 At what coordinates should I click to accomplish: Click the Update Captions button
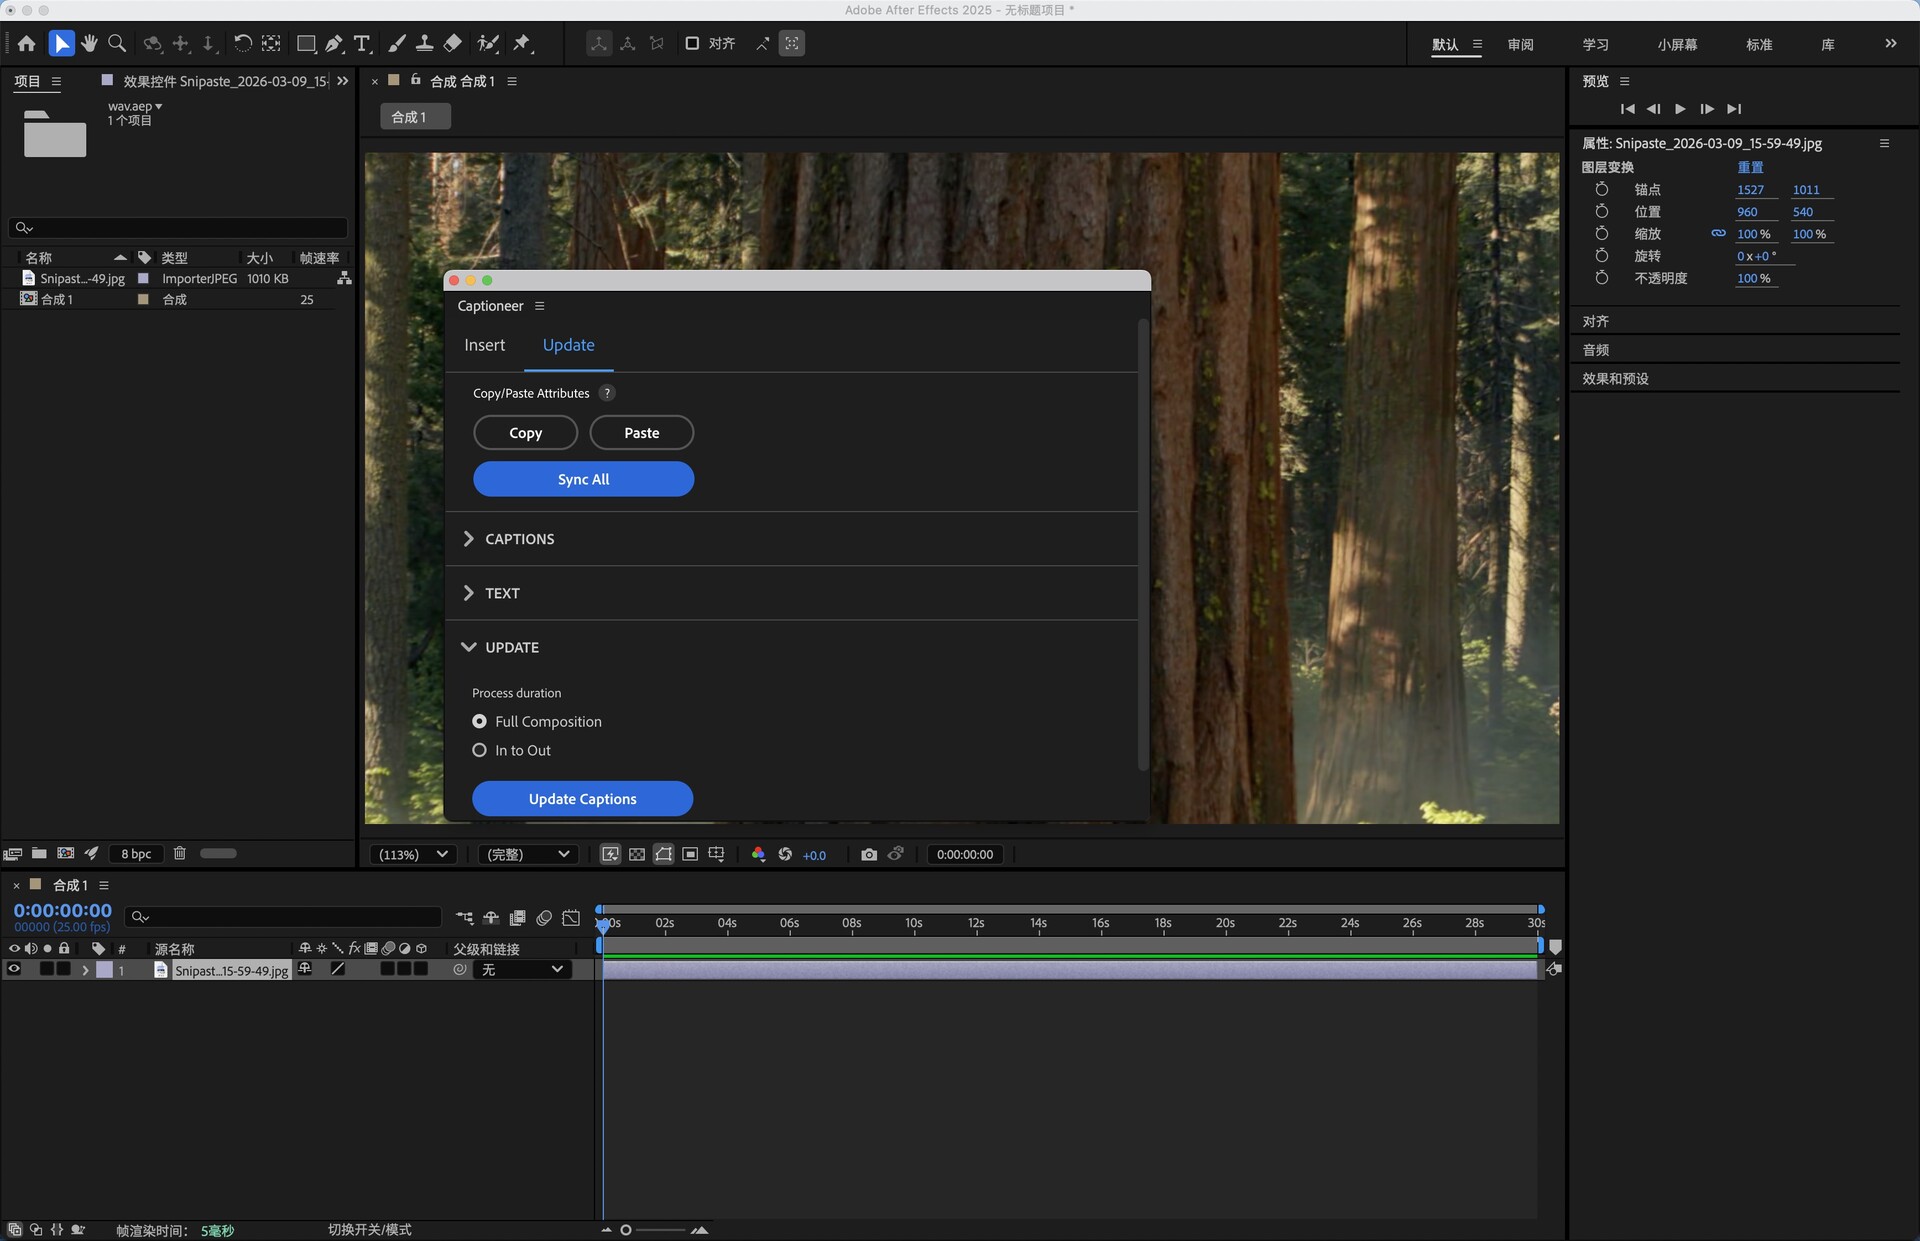pos(582,799)
